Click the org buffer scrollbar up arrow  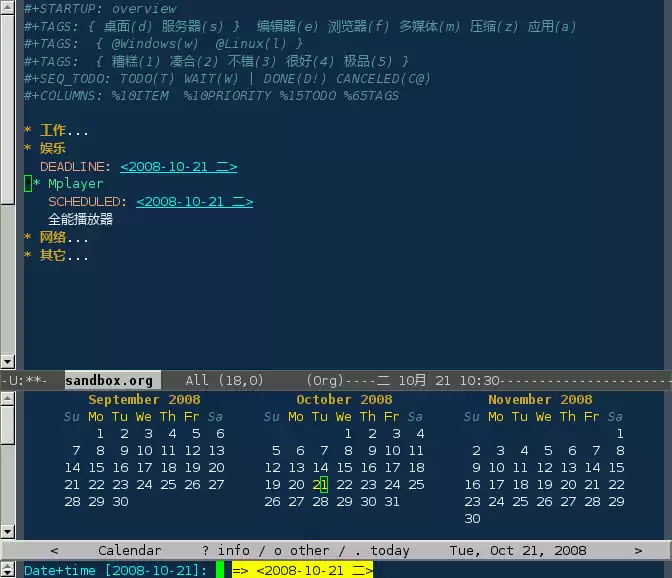click(x=8, y=6)
